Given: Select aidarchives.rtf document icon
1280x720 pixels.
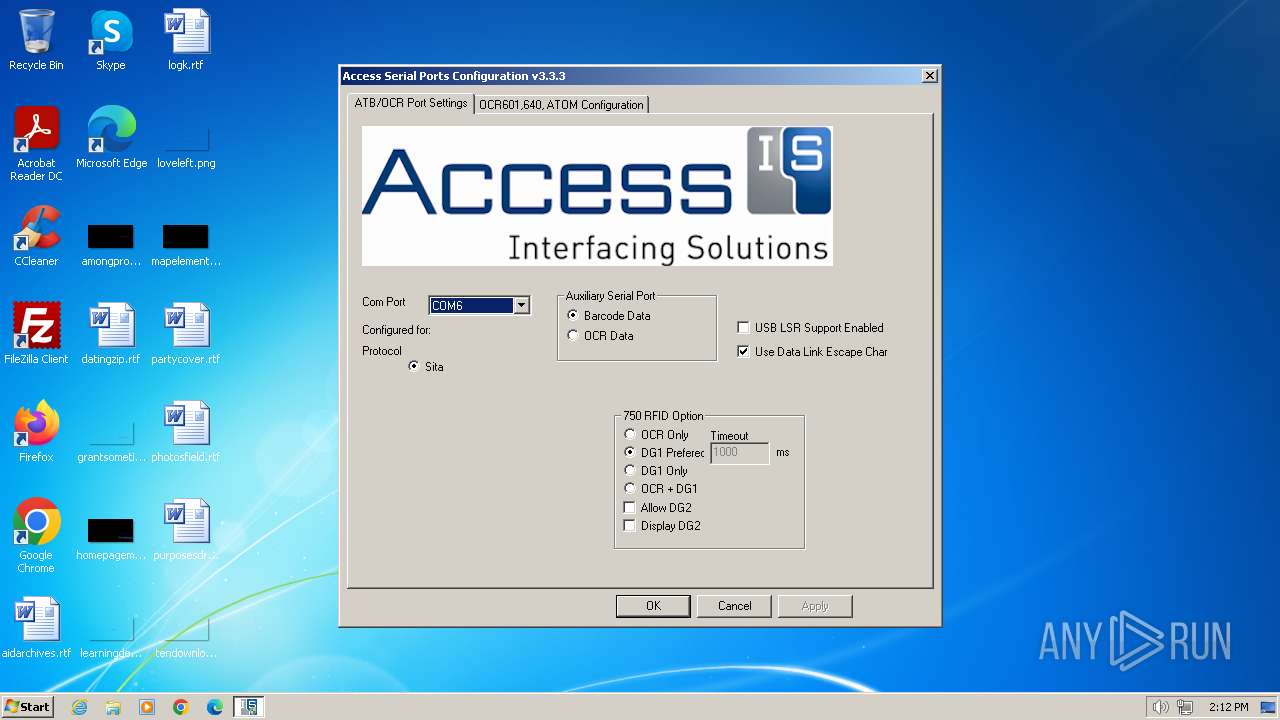Looking at the screenshot, I should [36, 628].
